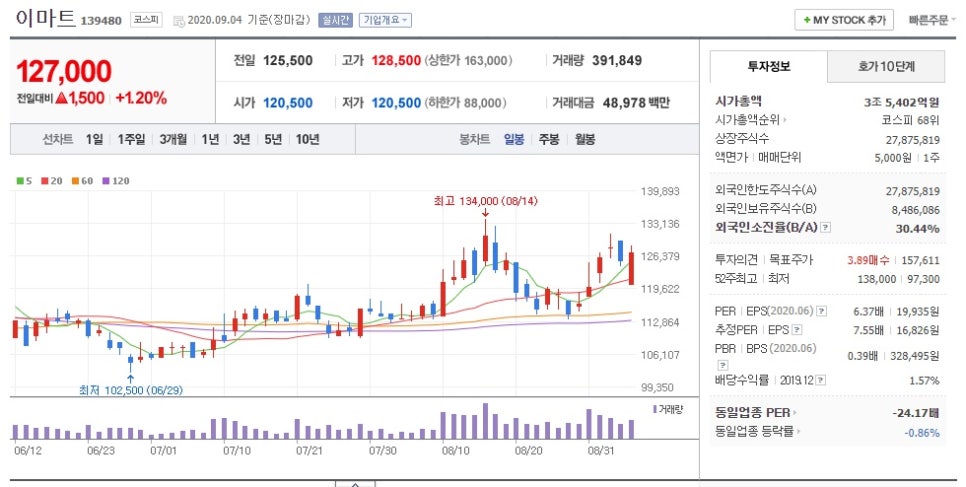Select the 주봉 candlestick chart
The image size is (966, 487).
click(x=549, y=139)
